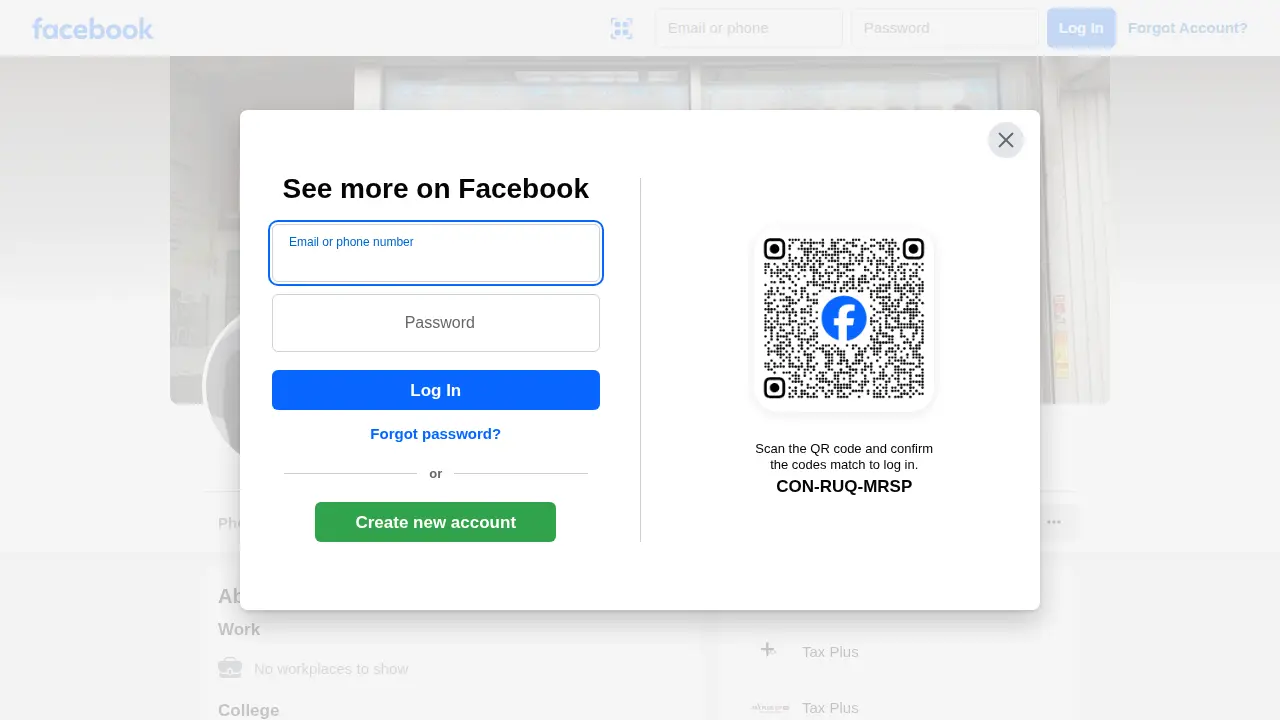Click the profile picture thumbnail
This screenshot has width=1280, height=720.
click(222, 385)
